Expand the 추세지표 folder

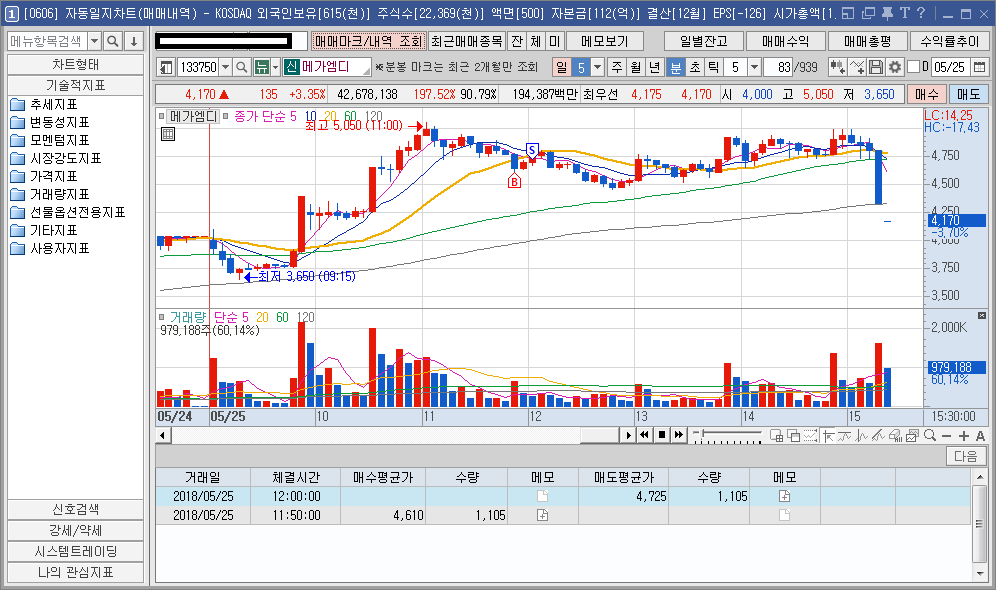pos(54,104)
